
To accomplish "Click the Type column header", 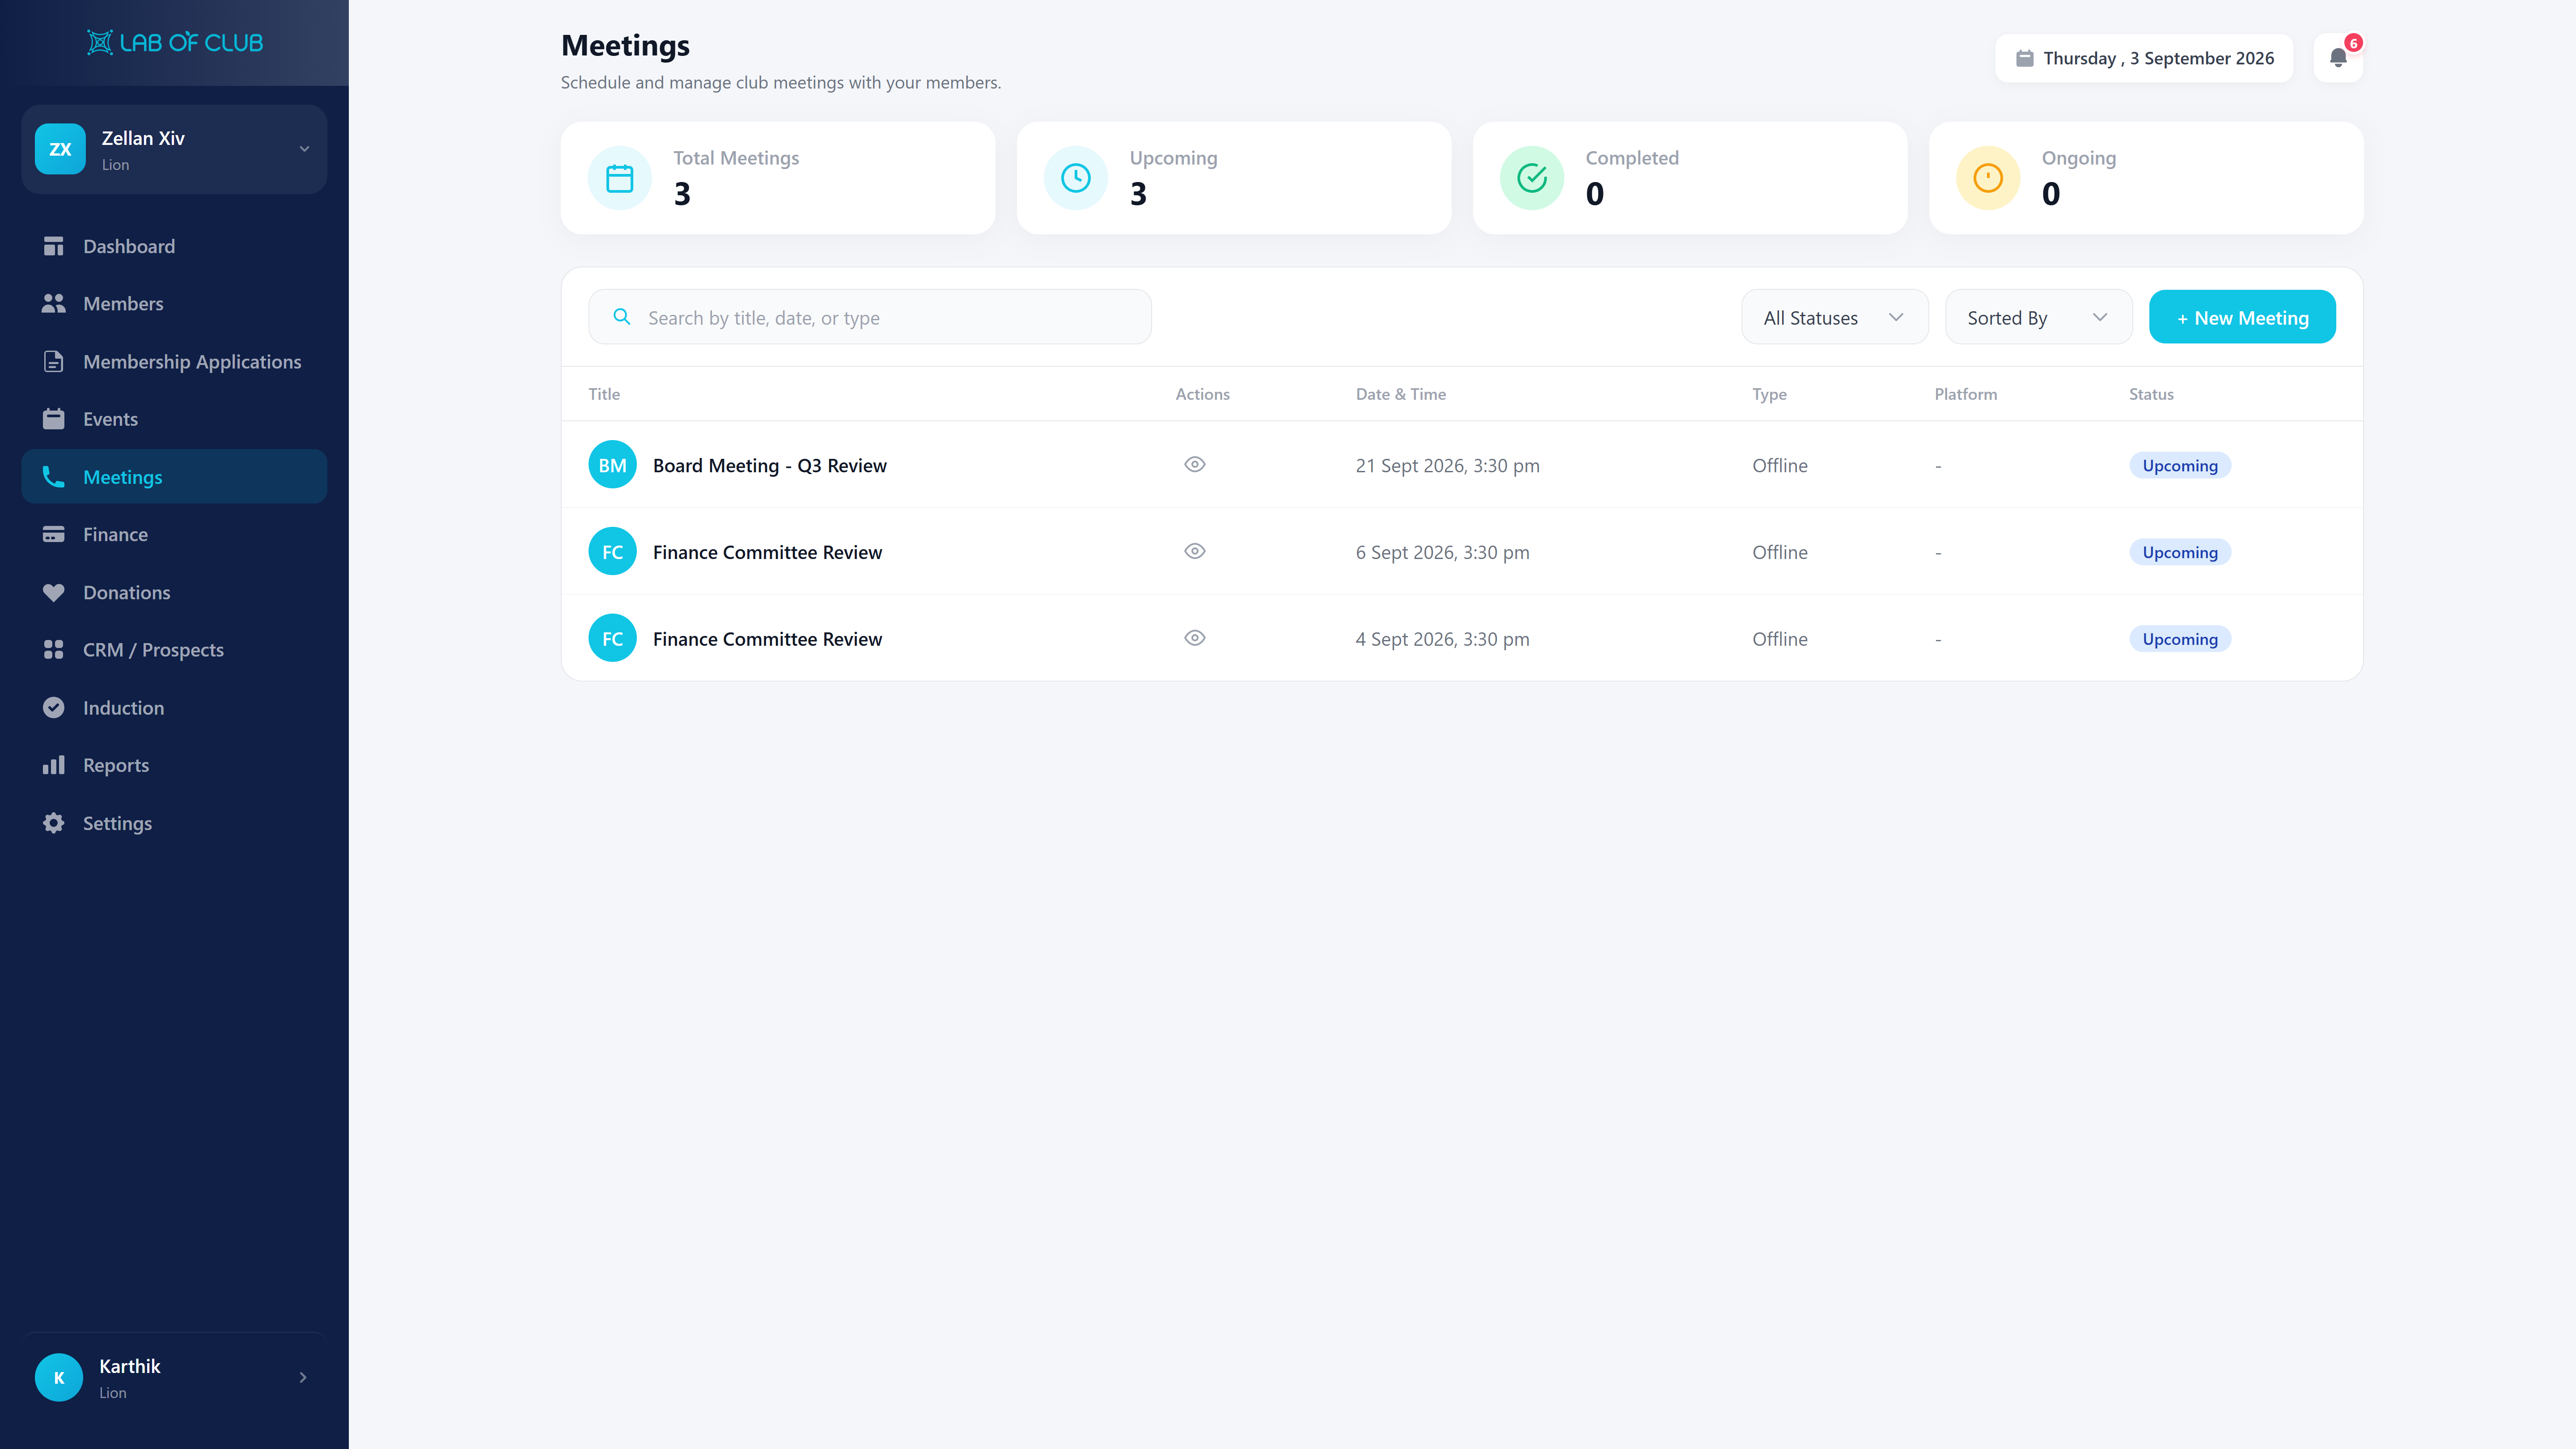I will coord(1769,394).
